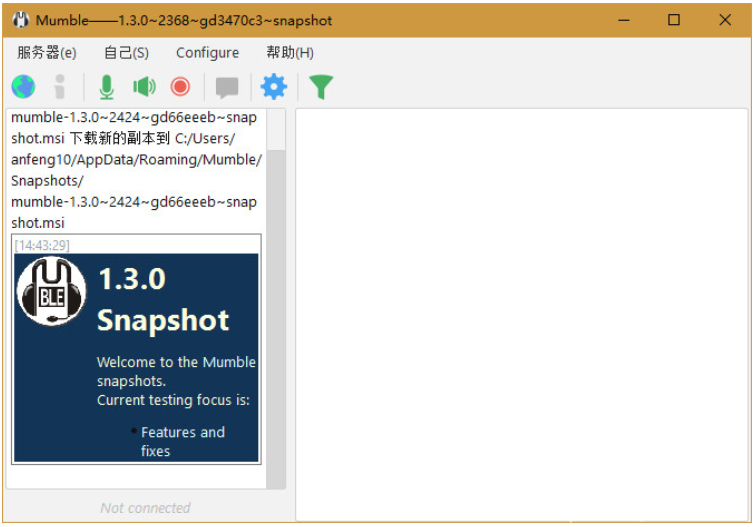Click the [14:43:29] timestamp

(42, 246)
